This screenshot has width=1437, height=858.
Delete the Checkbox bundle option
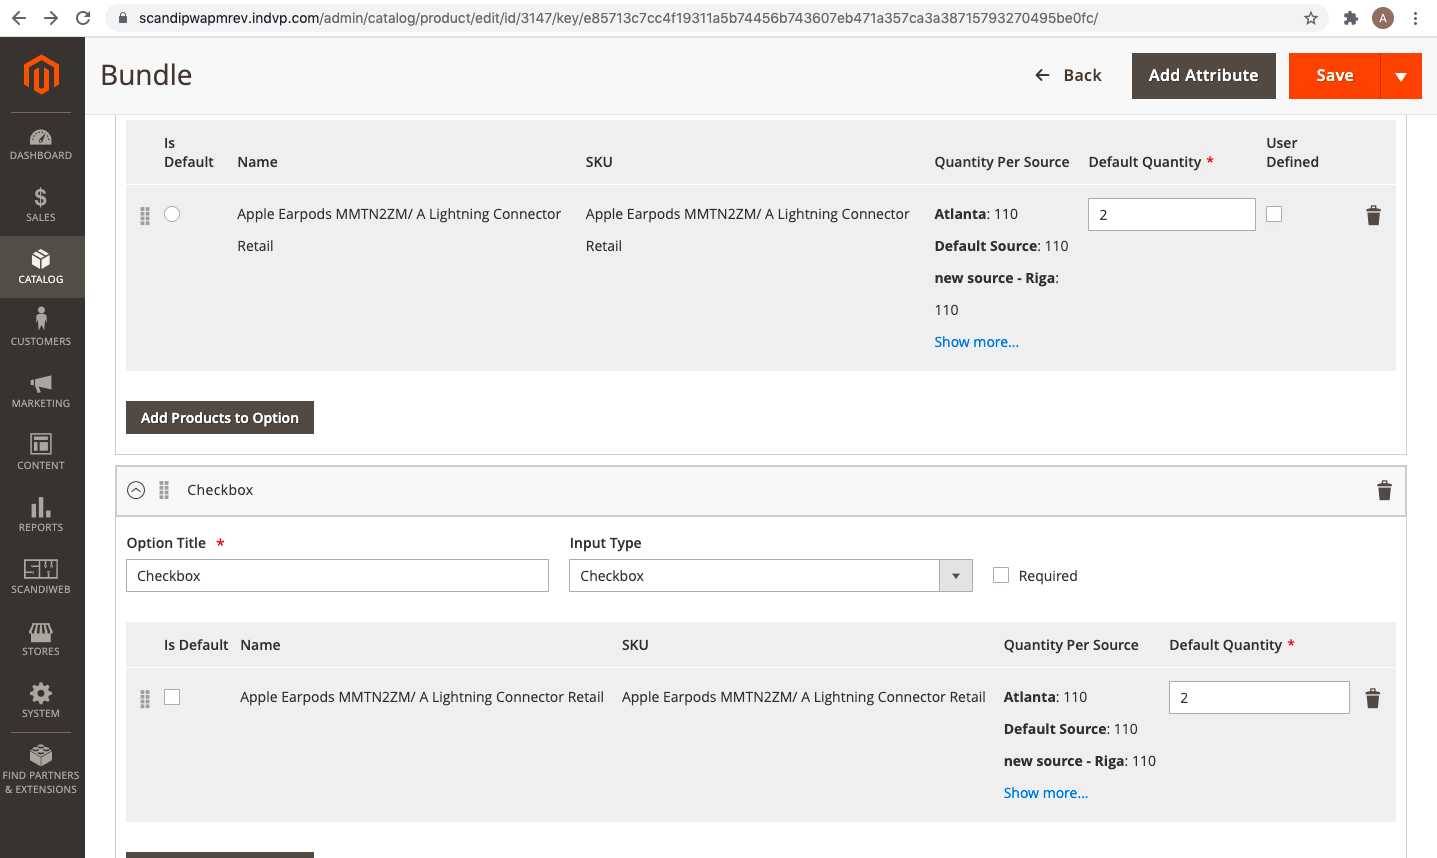1385,490
